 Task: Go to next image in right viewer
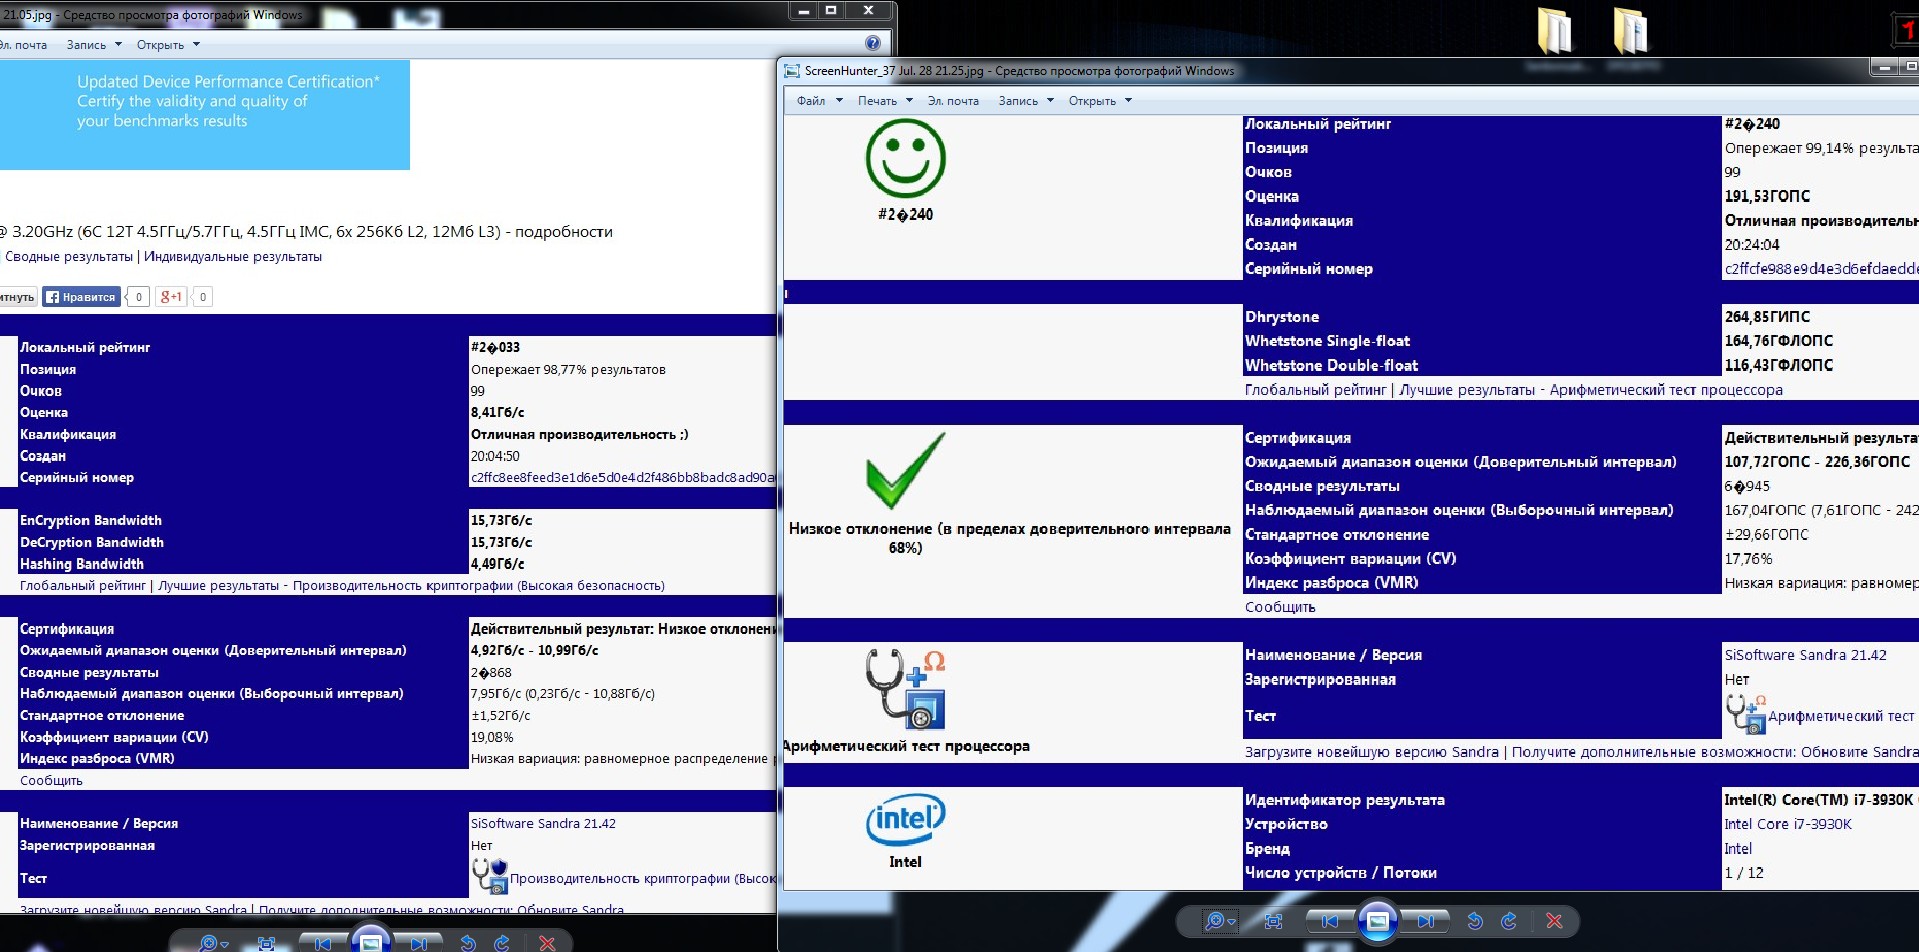(1425, 921)
